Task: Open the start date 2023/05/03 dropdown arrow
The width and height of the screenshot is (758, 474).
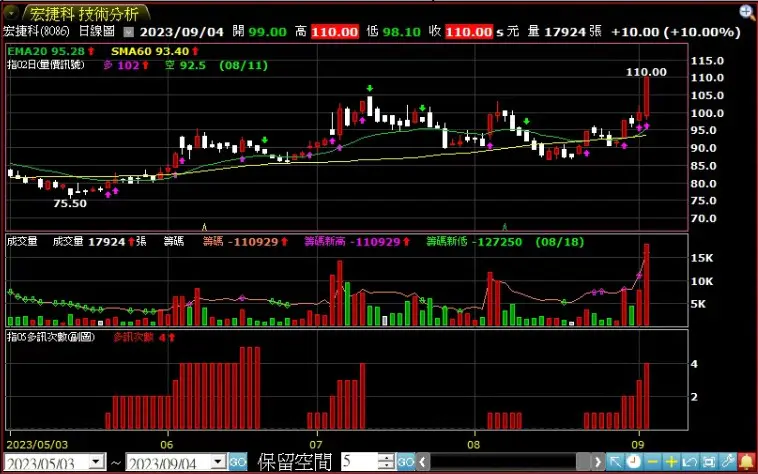Action: (x=97, y=462)
